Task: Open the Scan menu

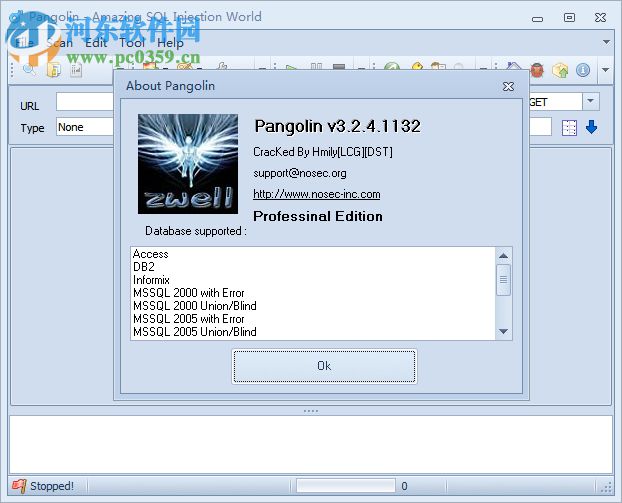Action: coord(60,43)
